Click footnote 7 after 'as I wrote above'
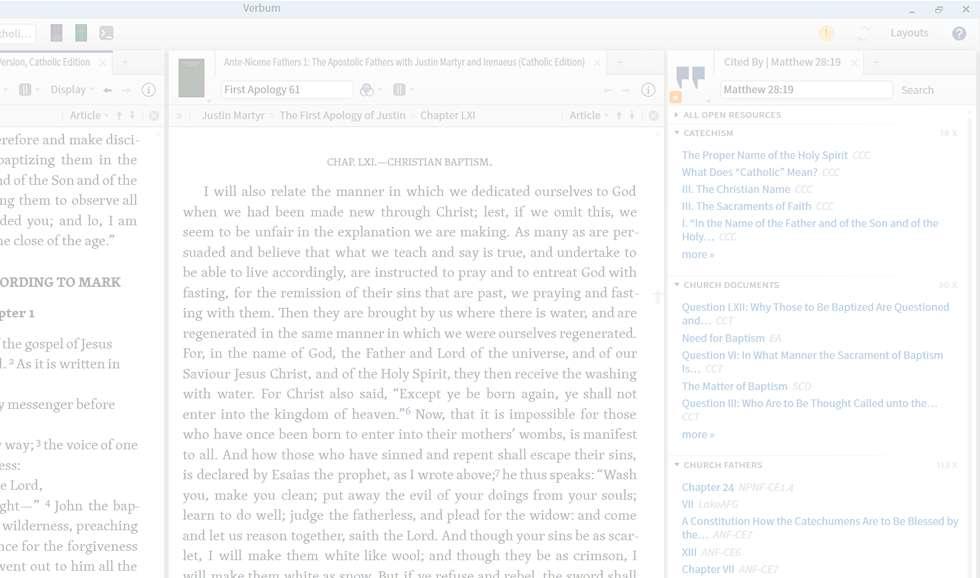Viewport: 980px width, 578px height. [x=498, y=472]
